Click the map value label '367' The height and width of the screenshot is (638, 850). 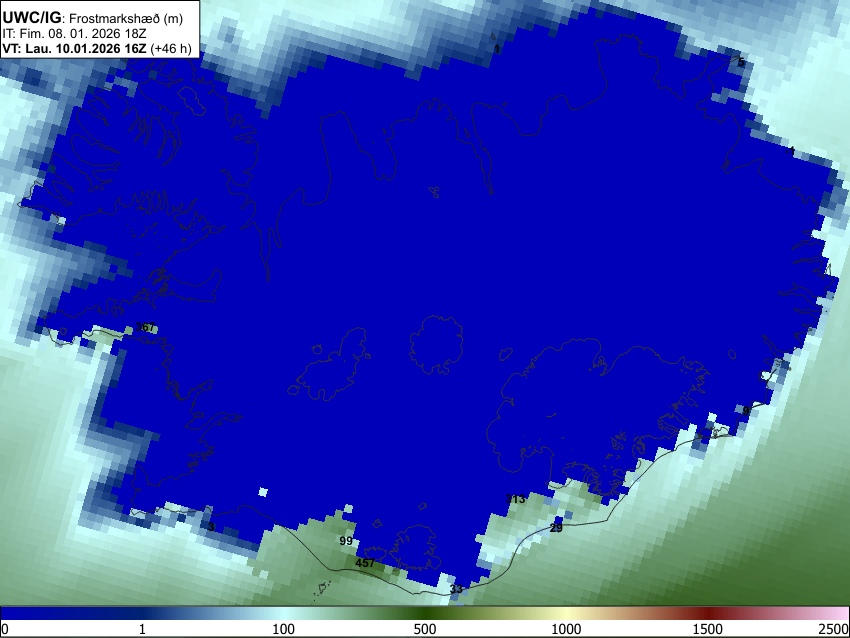(145, 327)
